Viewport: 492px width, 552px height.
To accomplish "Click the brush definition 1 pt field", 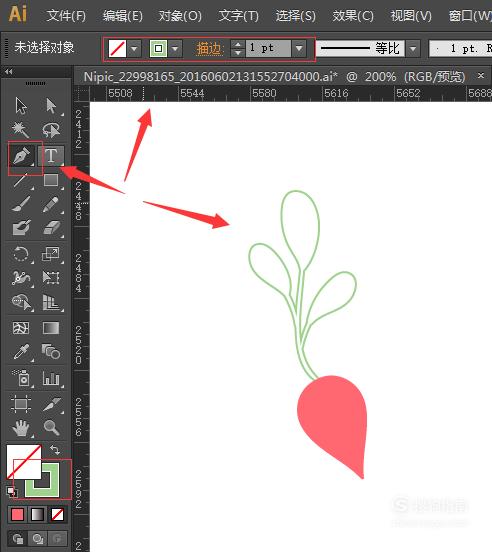I will click(460, 48).
